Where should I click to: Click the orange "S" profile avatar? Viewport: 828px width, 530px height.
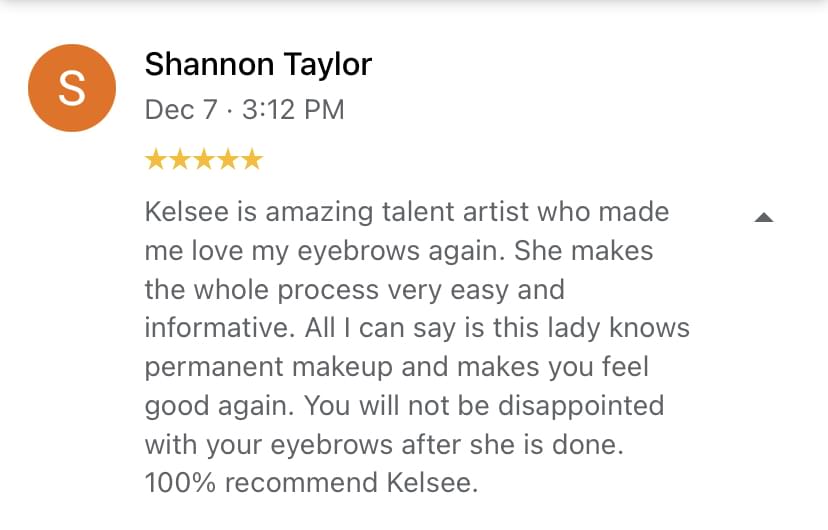pyautogui.click(x=72, y=88)
